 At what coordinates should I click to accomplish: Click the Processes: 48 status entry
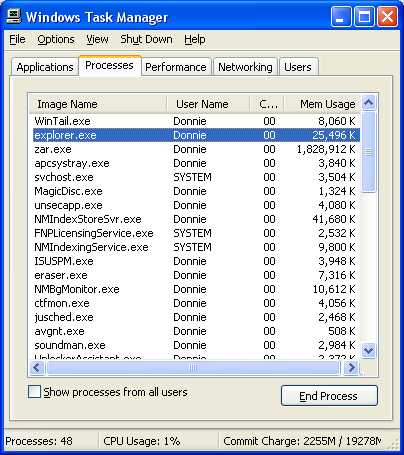coord(39,441)
